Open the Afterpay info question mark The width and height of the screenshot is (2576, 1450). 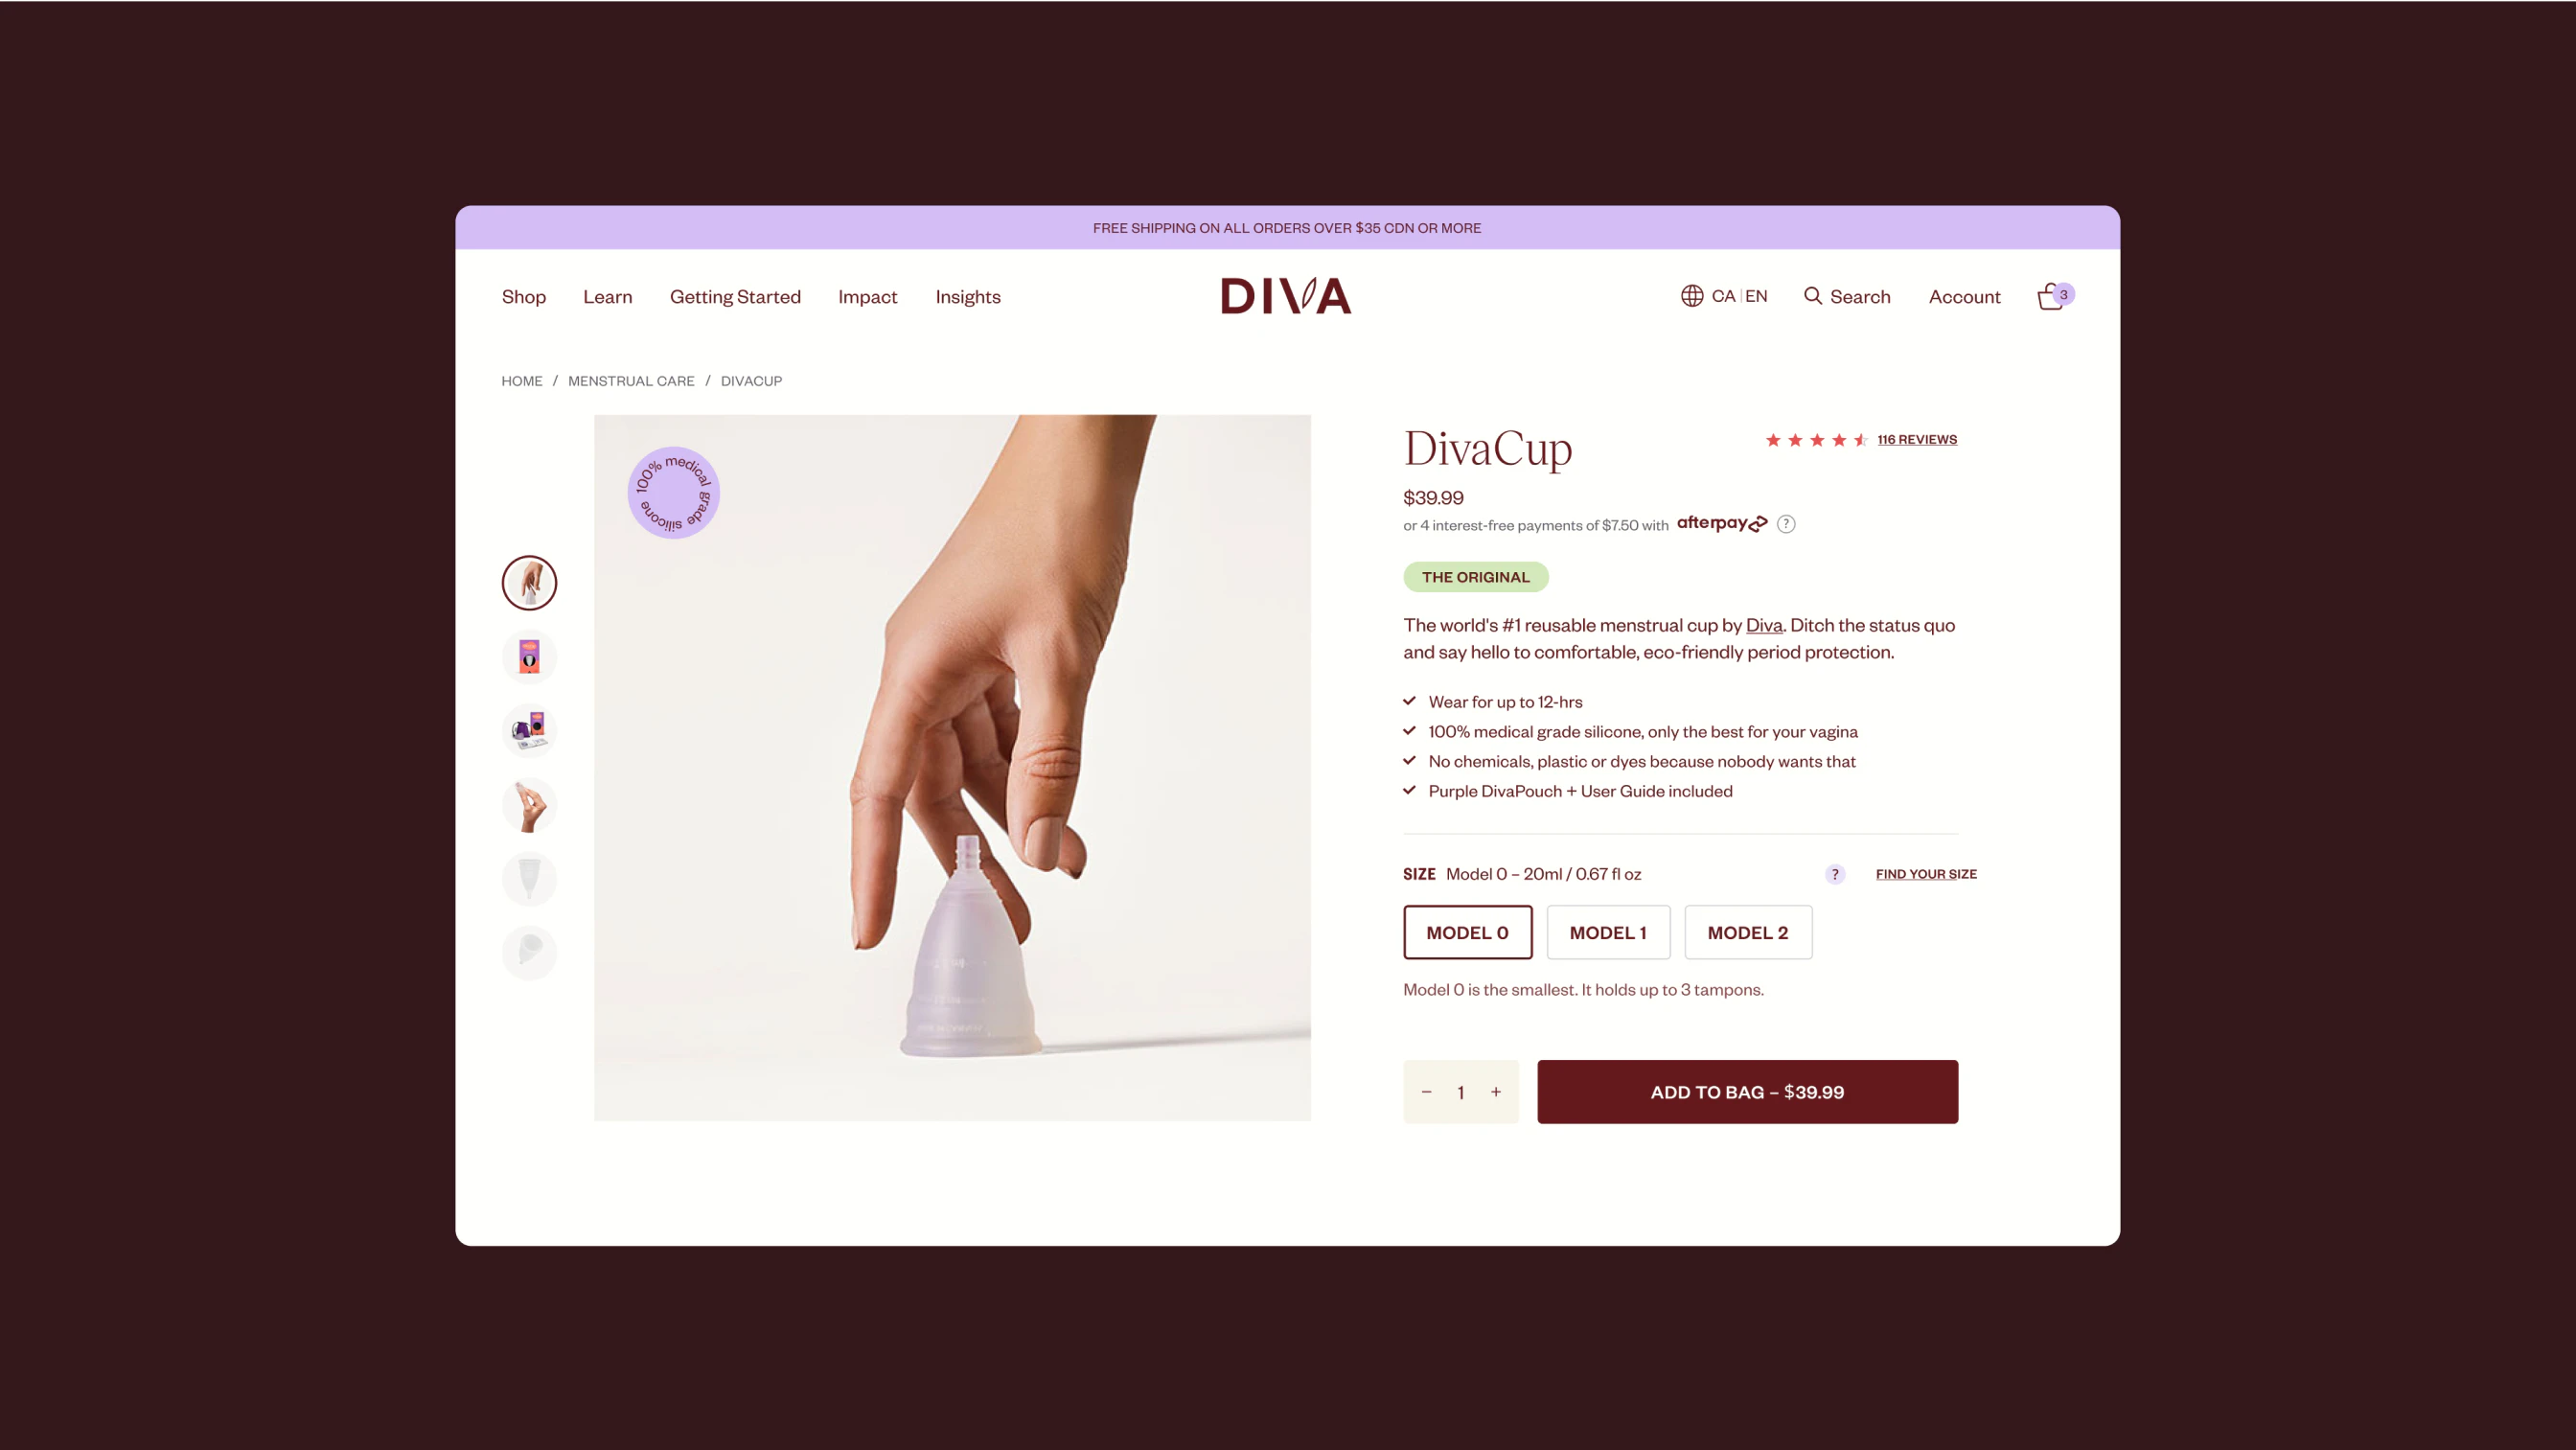pos(1786,524)
